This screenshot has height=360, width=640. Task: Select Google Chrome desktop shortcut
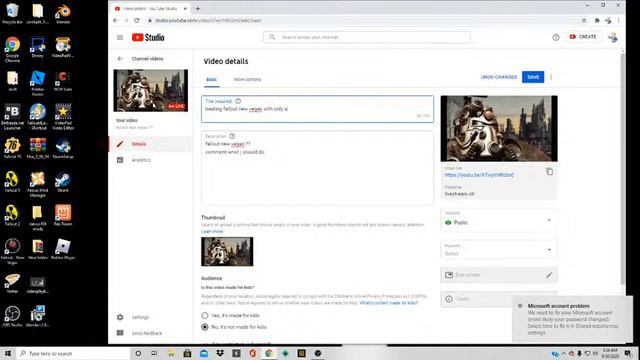[x=12, y=50]
